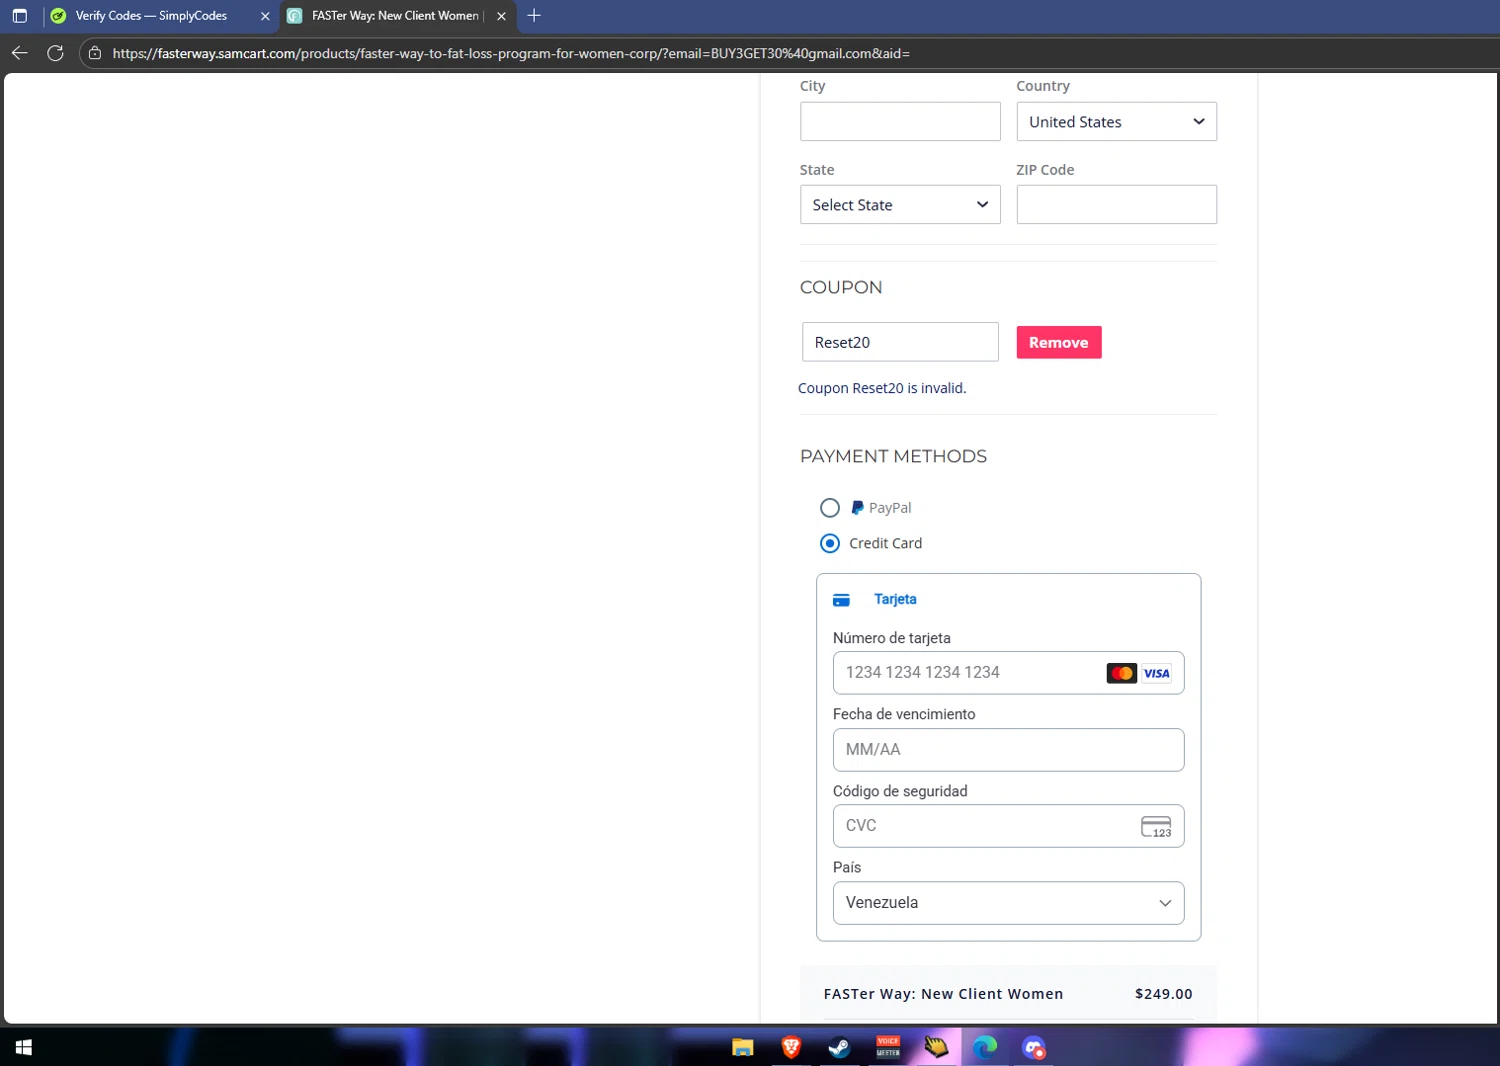This screenshot has width=1500, height=1066.
Task: Switch to FASTer Way: New Client Women tab
Action: pos(398,16)
